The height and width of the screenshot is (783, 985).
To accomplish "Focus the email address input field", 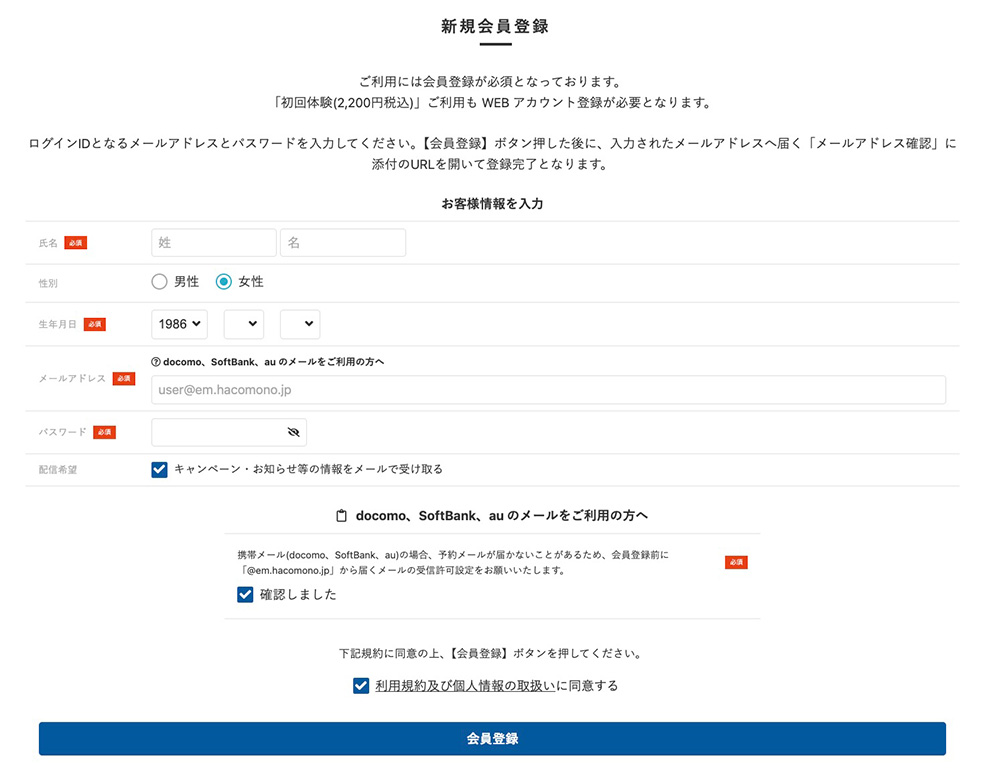I will 547,390.
